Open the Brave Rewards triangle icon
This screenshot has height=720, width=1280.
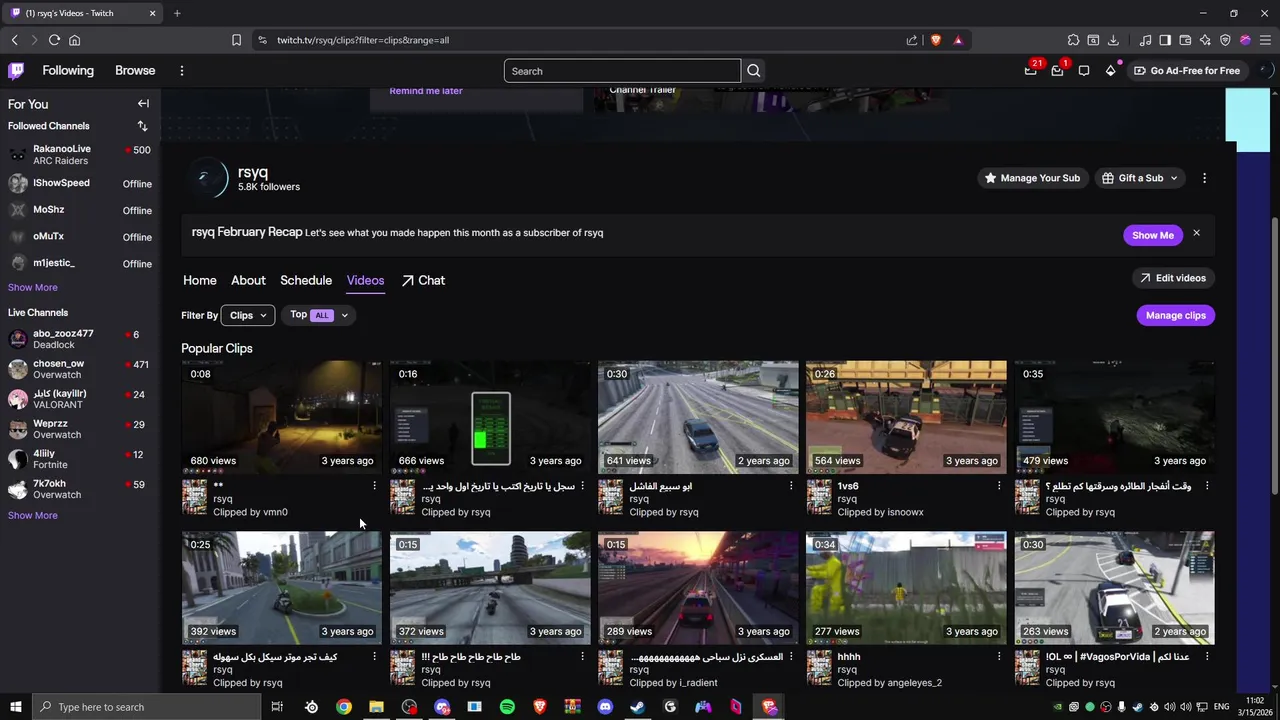[x=958, y=40]
